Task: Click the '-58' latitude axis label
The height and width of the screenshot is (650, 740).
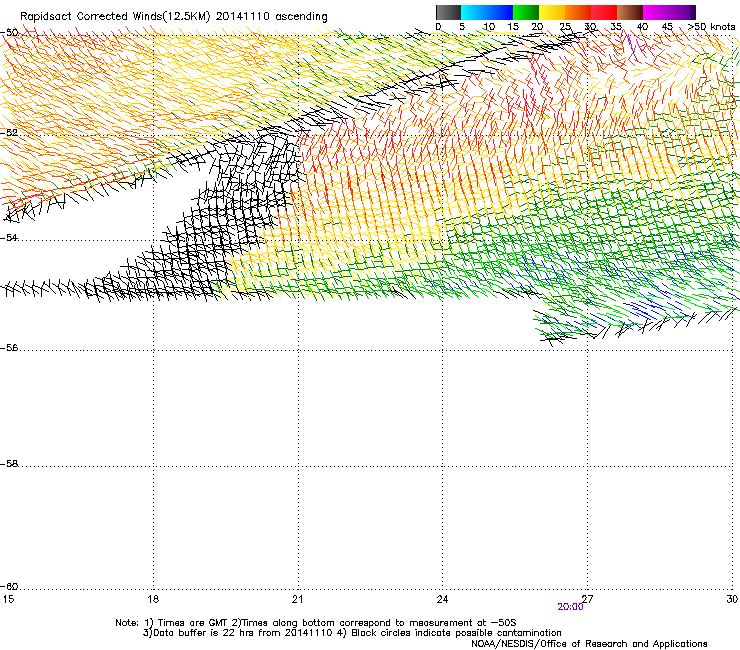Action: (x=9, y=464)
